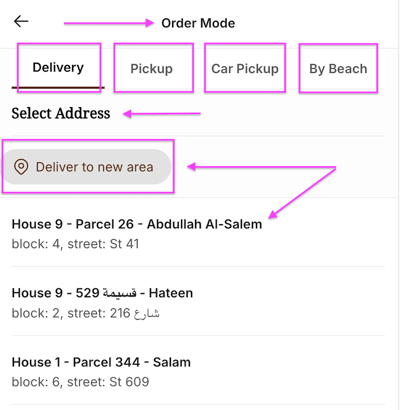Choose the House 9 Hateen address
Viewport: 400px width, 410px height.
coord(198,302)
